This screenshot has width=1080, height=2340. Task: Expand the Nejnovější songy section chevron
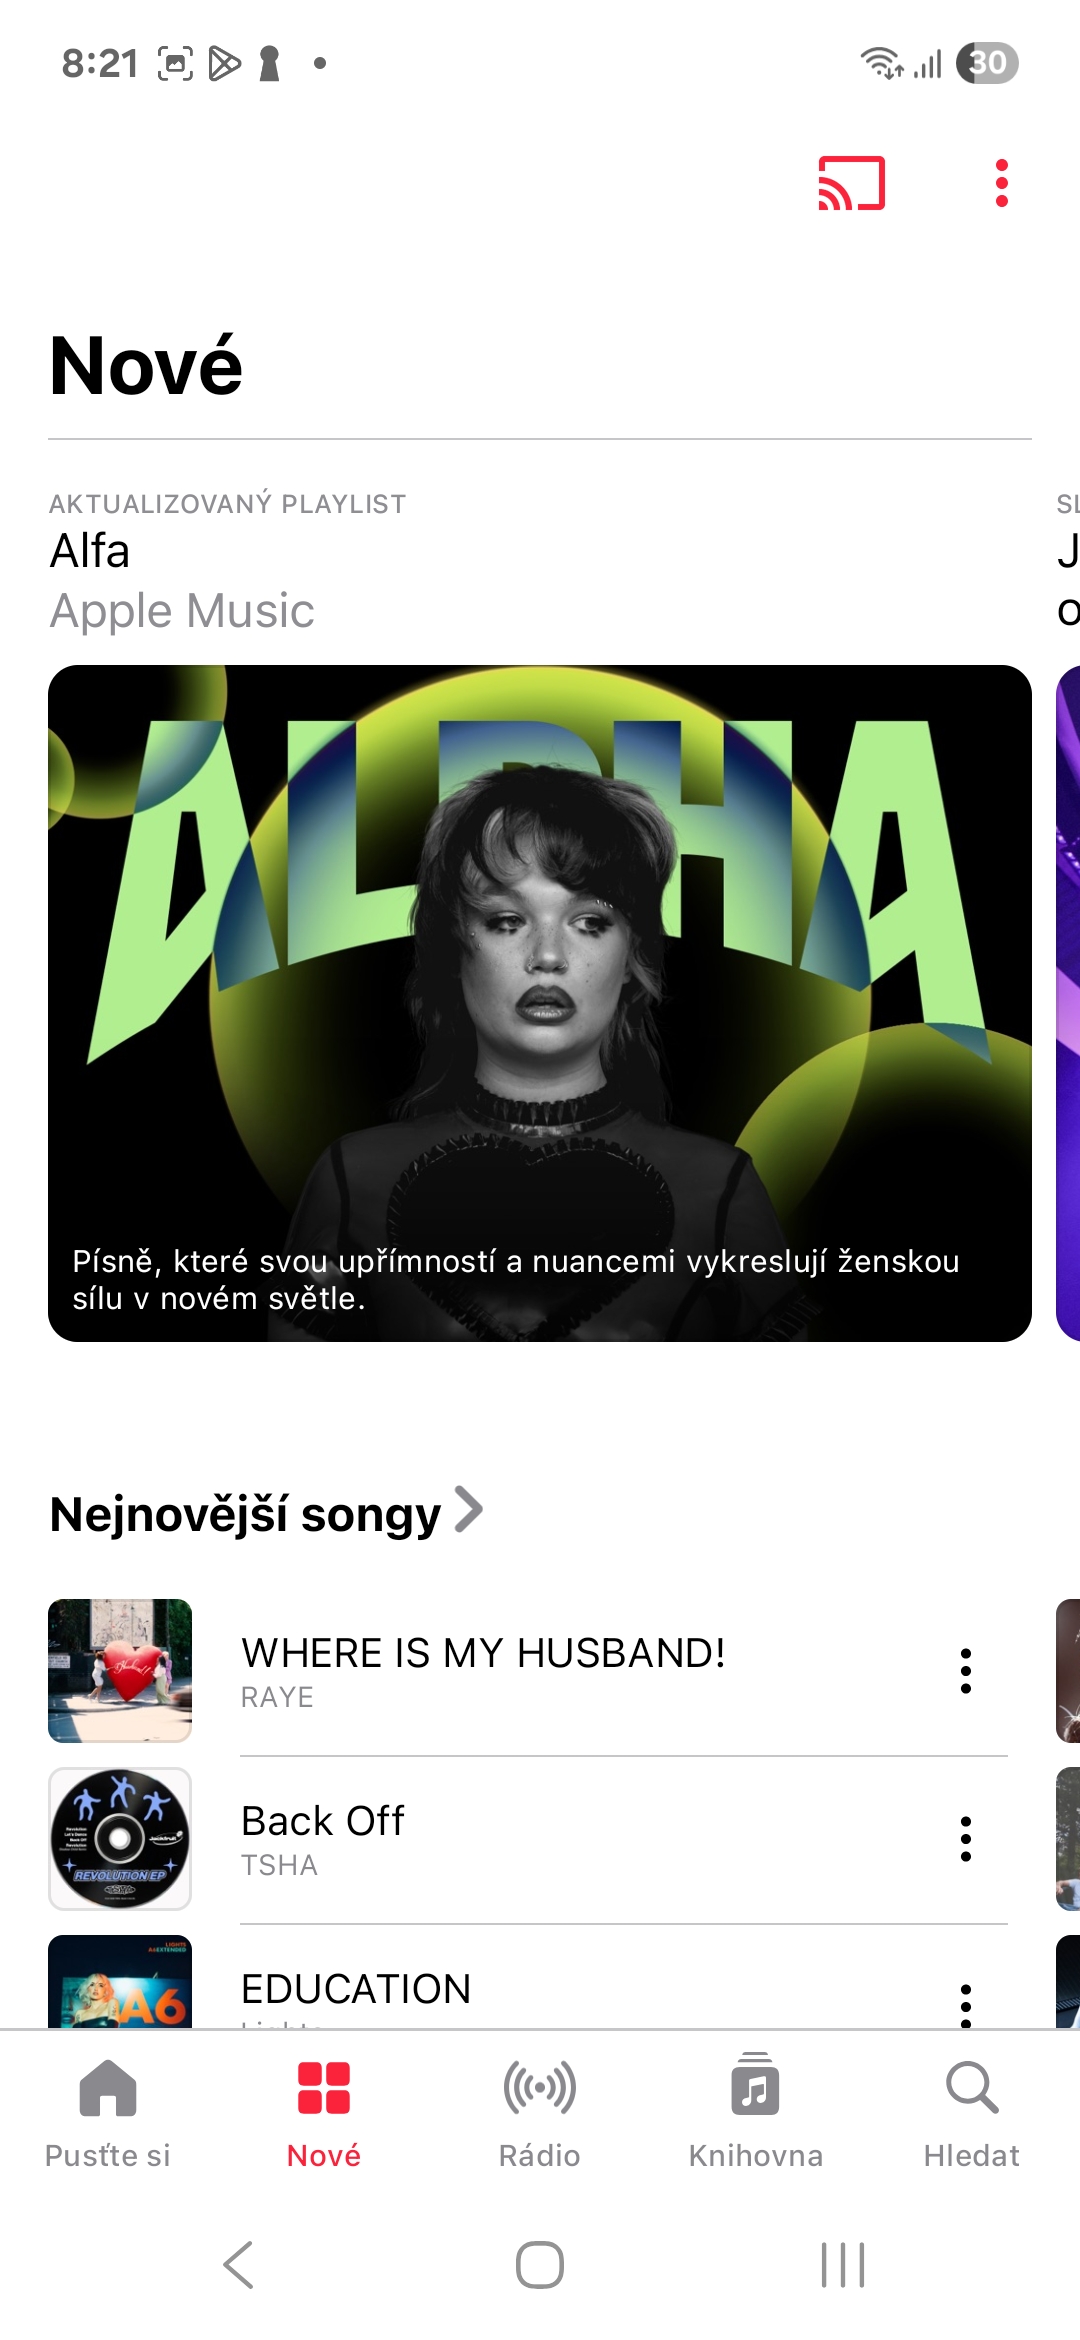(x=468, y=1510)
